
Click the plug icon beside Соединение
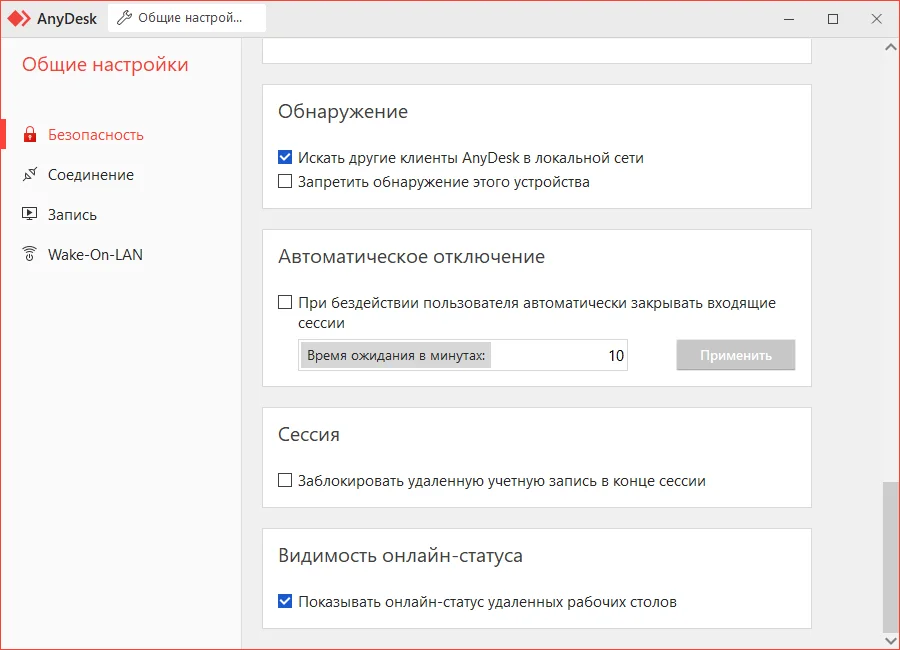pyautogui.click(x=29, y=175)
